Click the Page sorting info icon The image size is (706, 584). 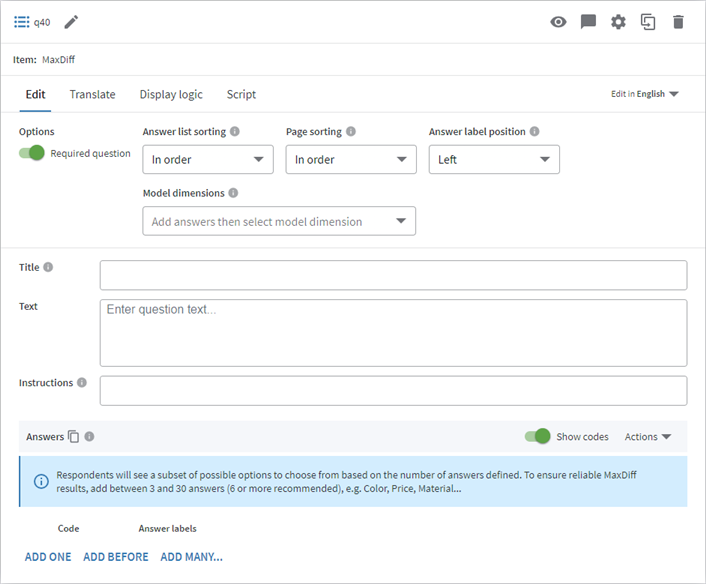coord(351,131)
